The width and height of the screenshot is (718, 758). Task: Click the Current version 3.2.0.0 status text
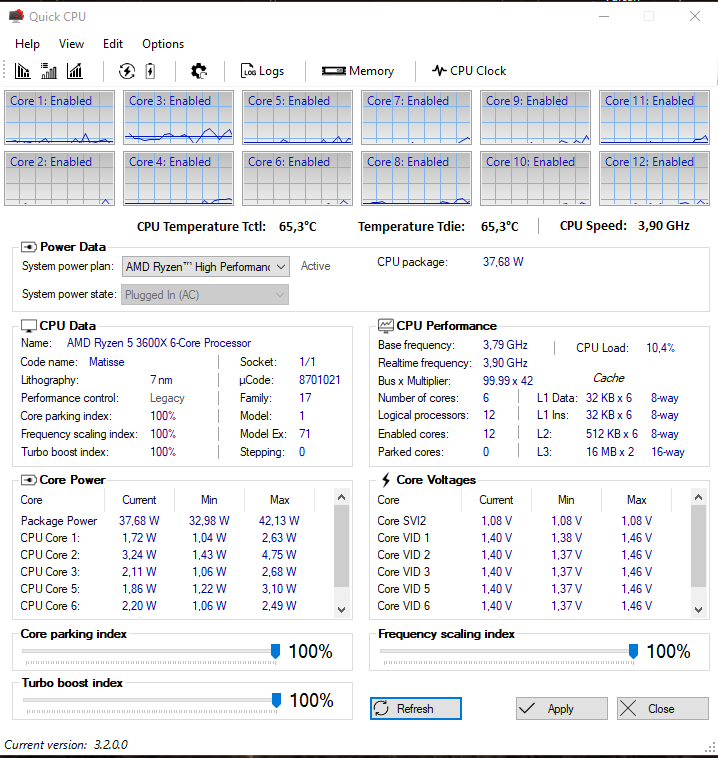pyautogui.click(x=66, y=744)
